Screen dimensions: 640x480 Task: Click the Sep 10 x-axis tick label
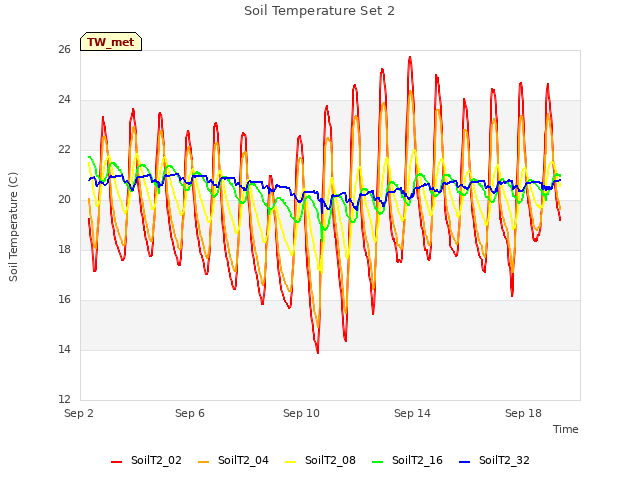coord(301,413)
